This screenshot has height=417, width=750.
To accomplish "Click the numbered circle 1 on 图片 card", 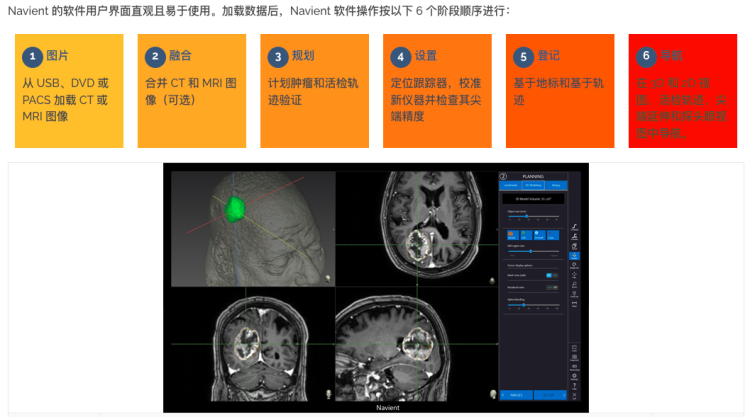I will click(x=32, y=57).
